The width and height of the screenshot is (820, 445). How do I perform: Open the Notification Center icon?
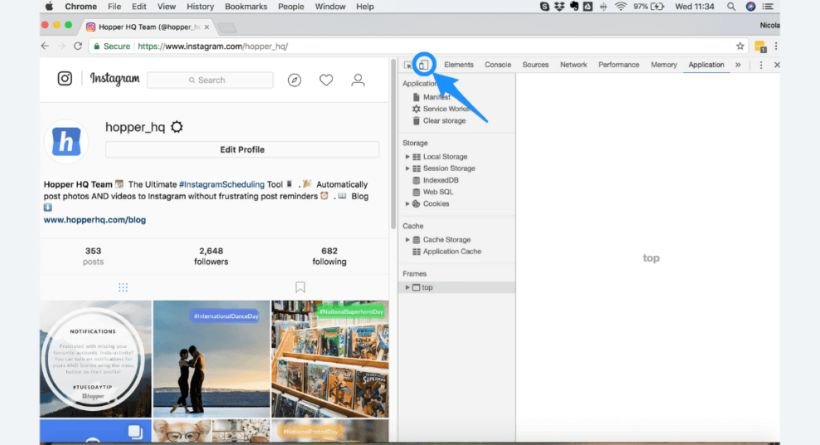768,7
